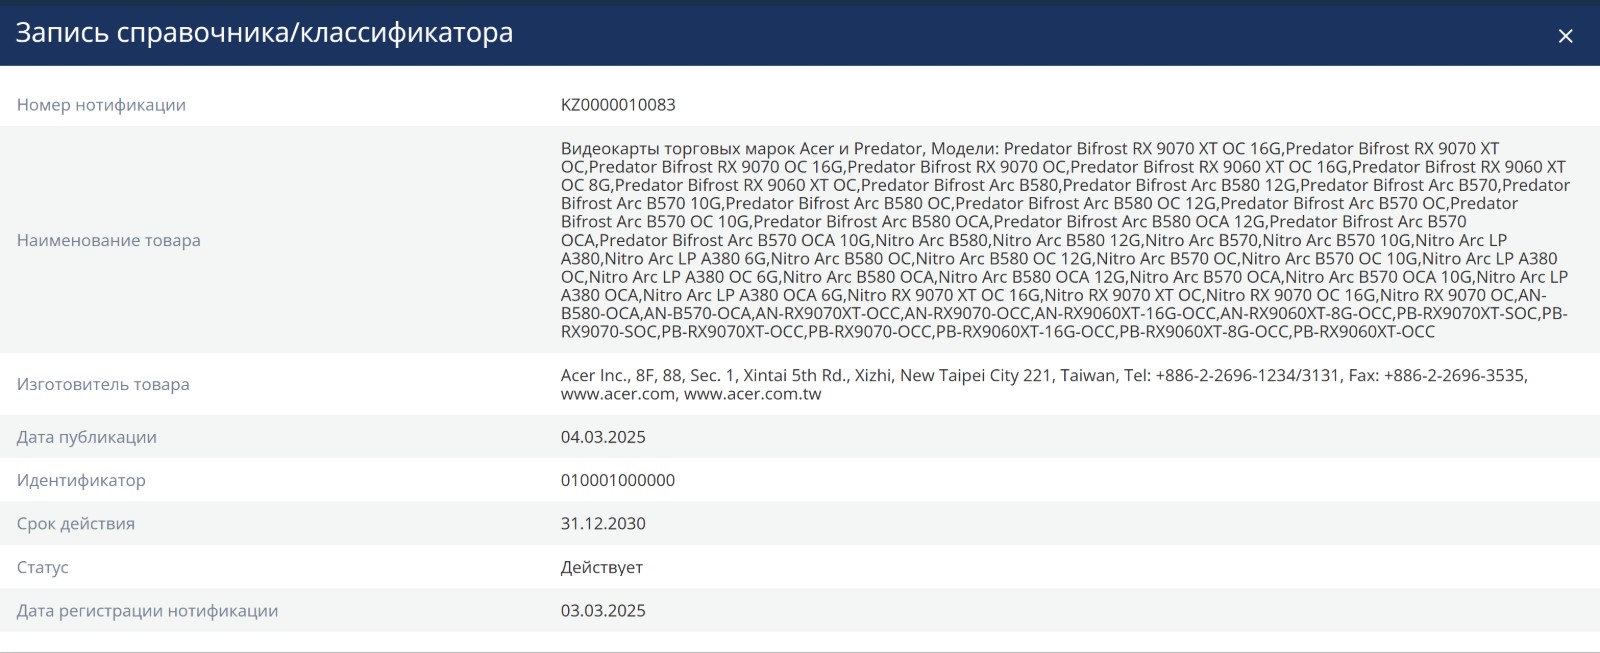Select the 'Номер нотификации' label
The height and width of the screenshot is (653, 1600).
click(101, 105)
